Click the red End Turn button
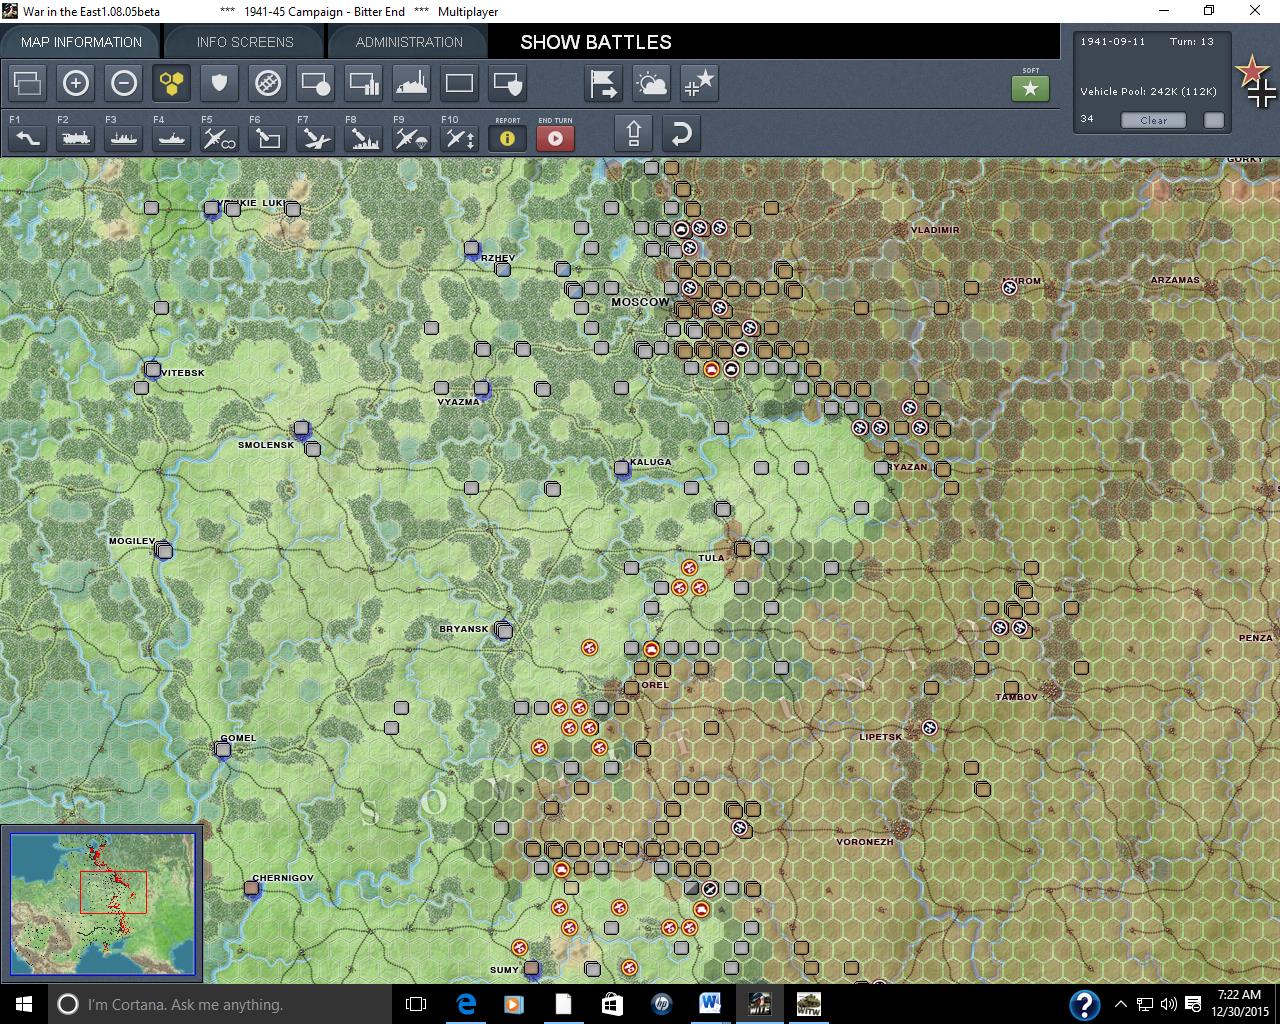Viewport: 1280px width, 1024px height. point(556,138)
